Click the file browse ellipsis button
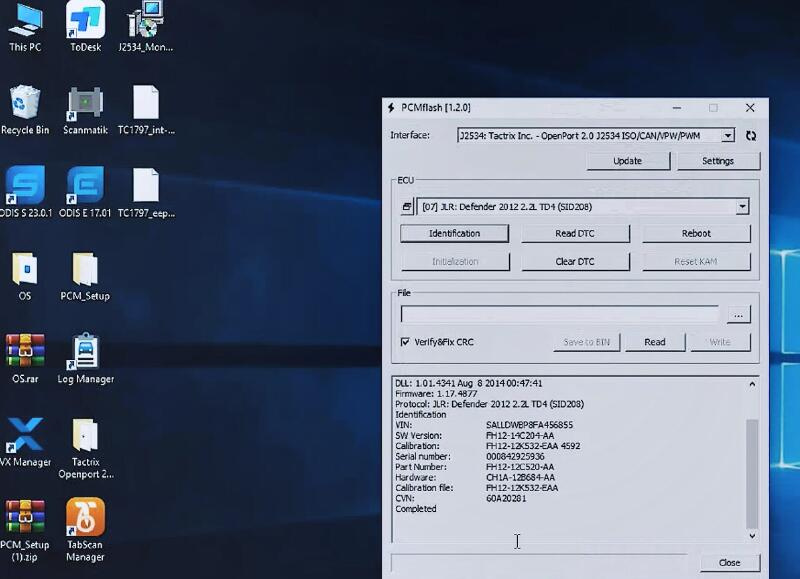The width and height of the screenshot is (800, 579). tap(738, 315)
